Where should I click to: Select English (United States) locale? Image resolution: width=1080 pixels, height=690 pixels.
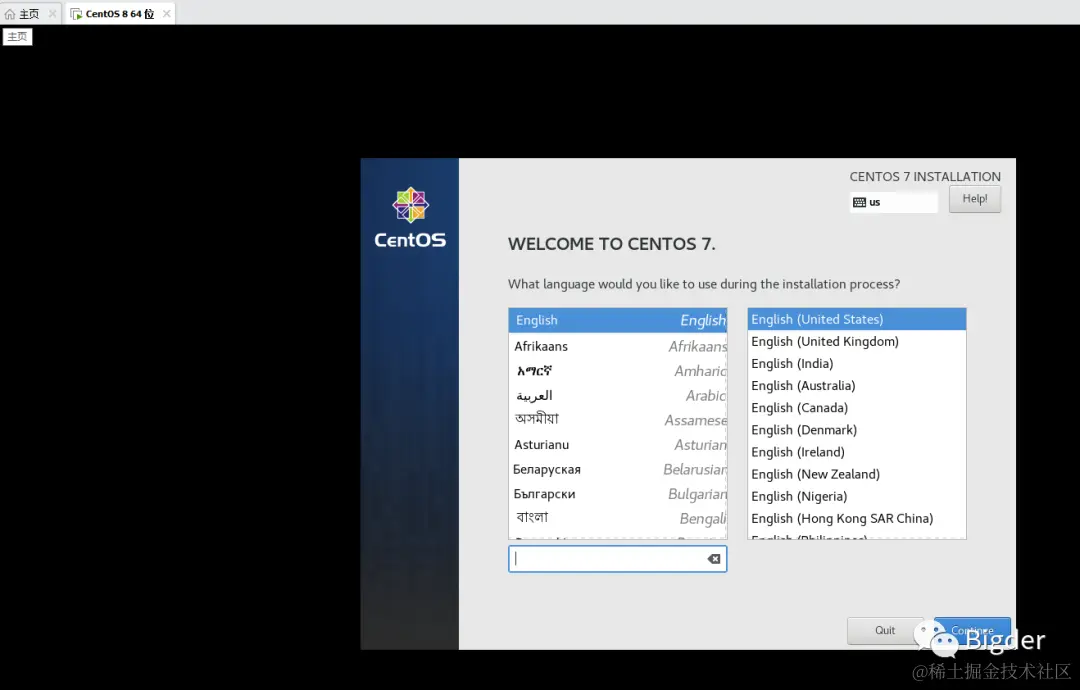click(857, 319)
